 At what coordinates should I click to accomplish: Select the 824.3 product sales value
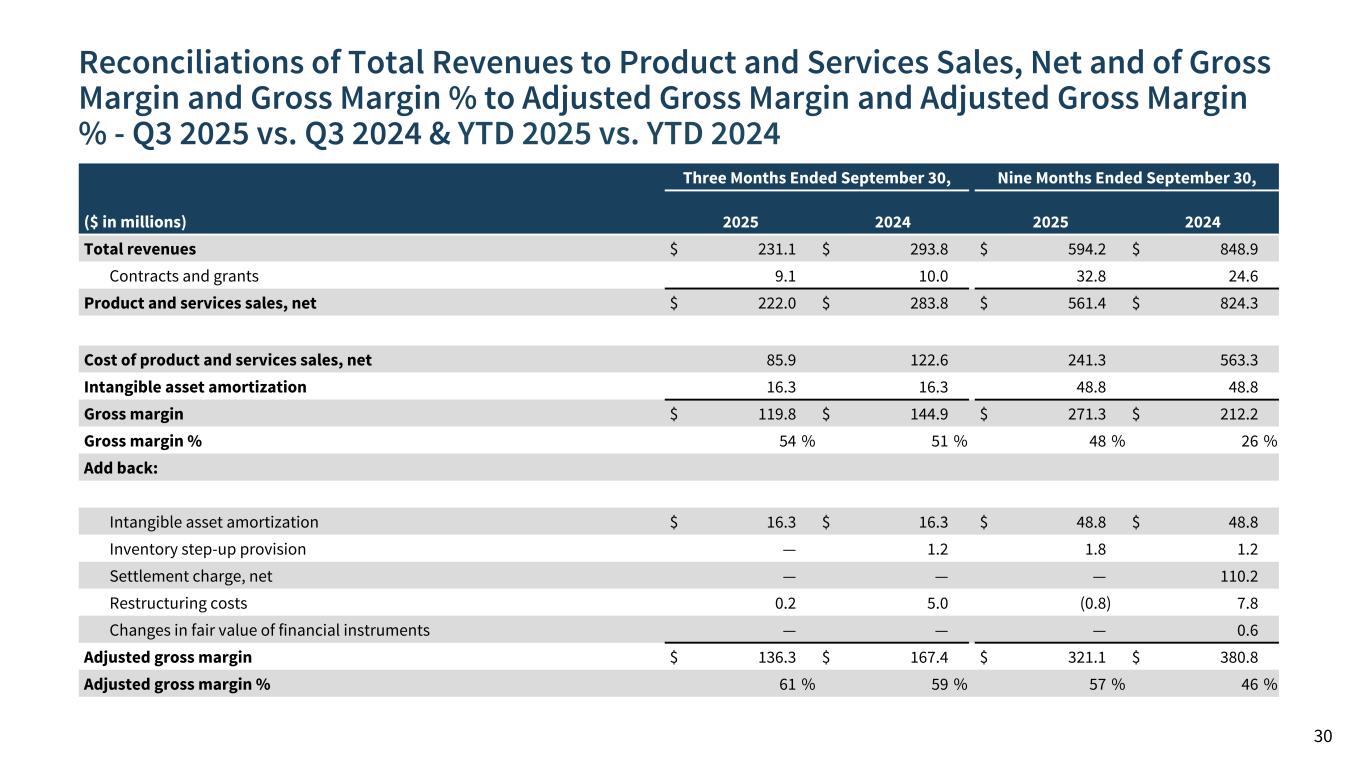(1239, 303)
